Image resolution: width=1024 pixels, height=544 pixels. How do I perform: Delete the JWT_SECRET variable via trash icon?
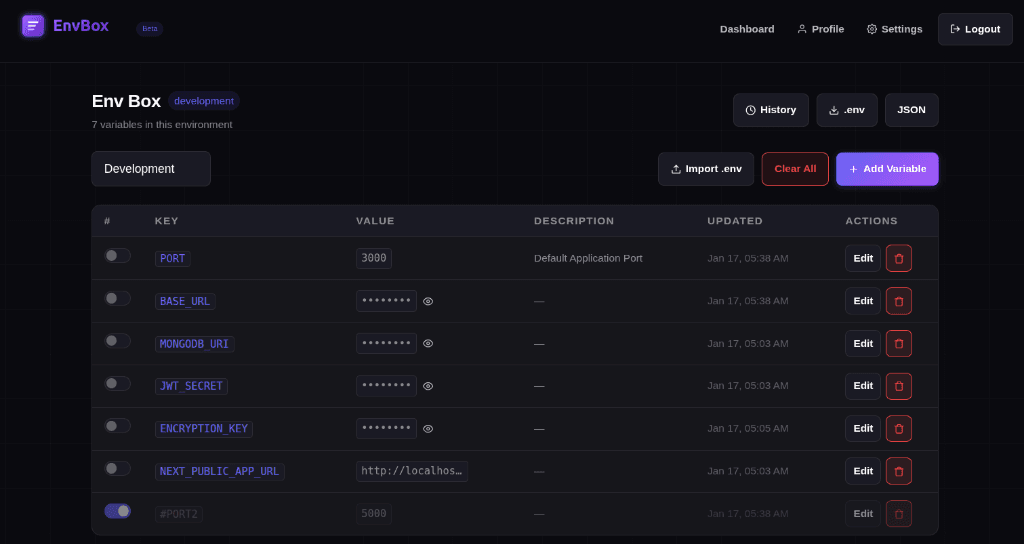899,386
